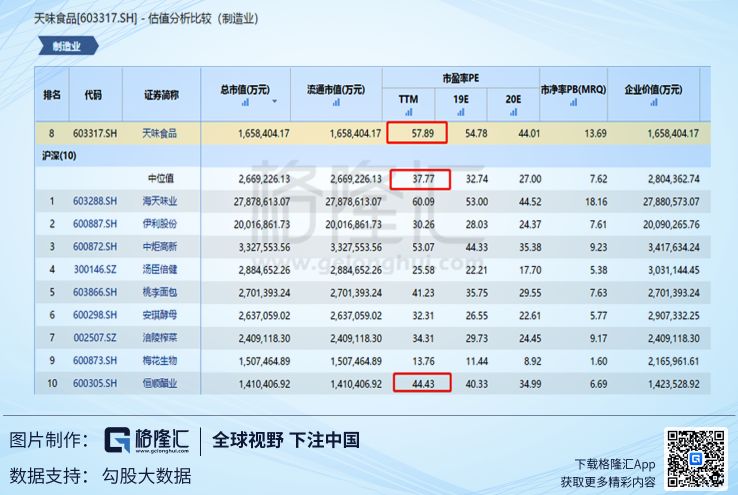Click highlighted TTM value 57.89

point(417,133)
